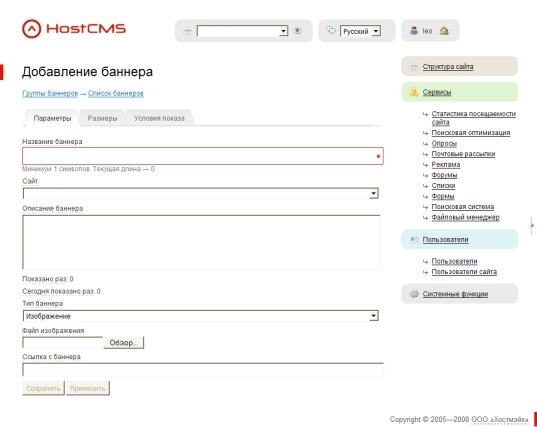
Task: Click the Добавление баннера page heading
Action: pos(87,72)
